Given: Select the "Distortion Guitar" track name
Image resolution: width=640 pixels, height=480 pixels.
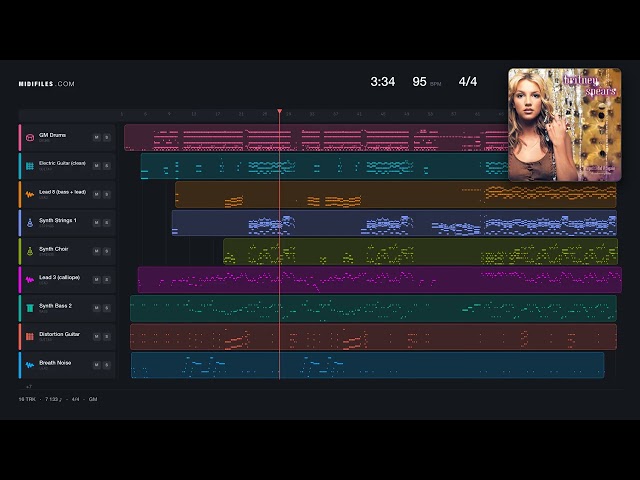Looking at the screenshot, I should point(59,334).
